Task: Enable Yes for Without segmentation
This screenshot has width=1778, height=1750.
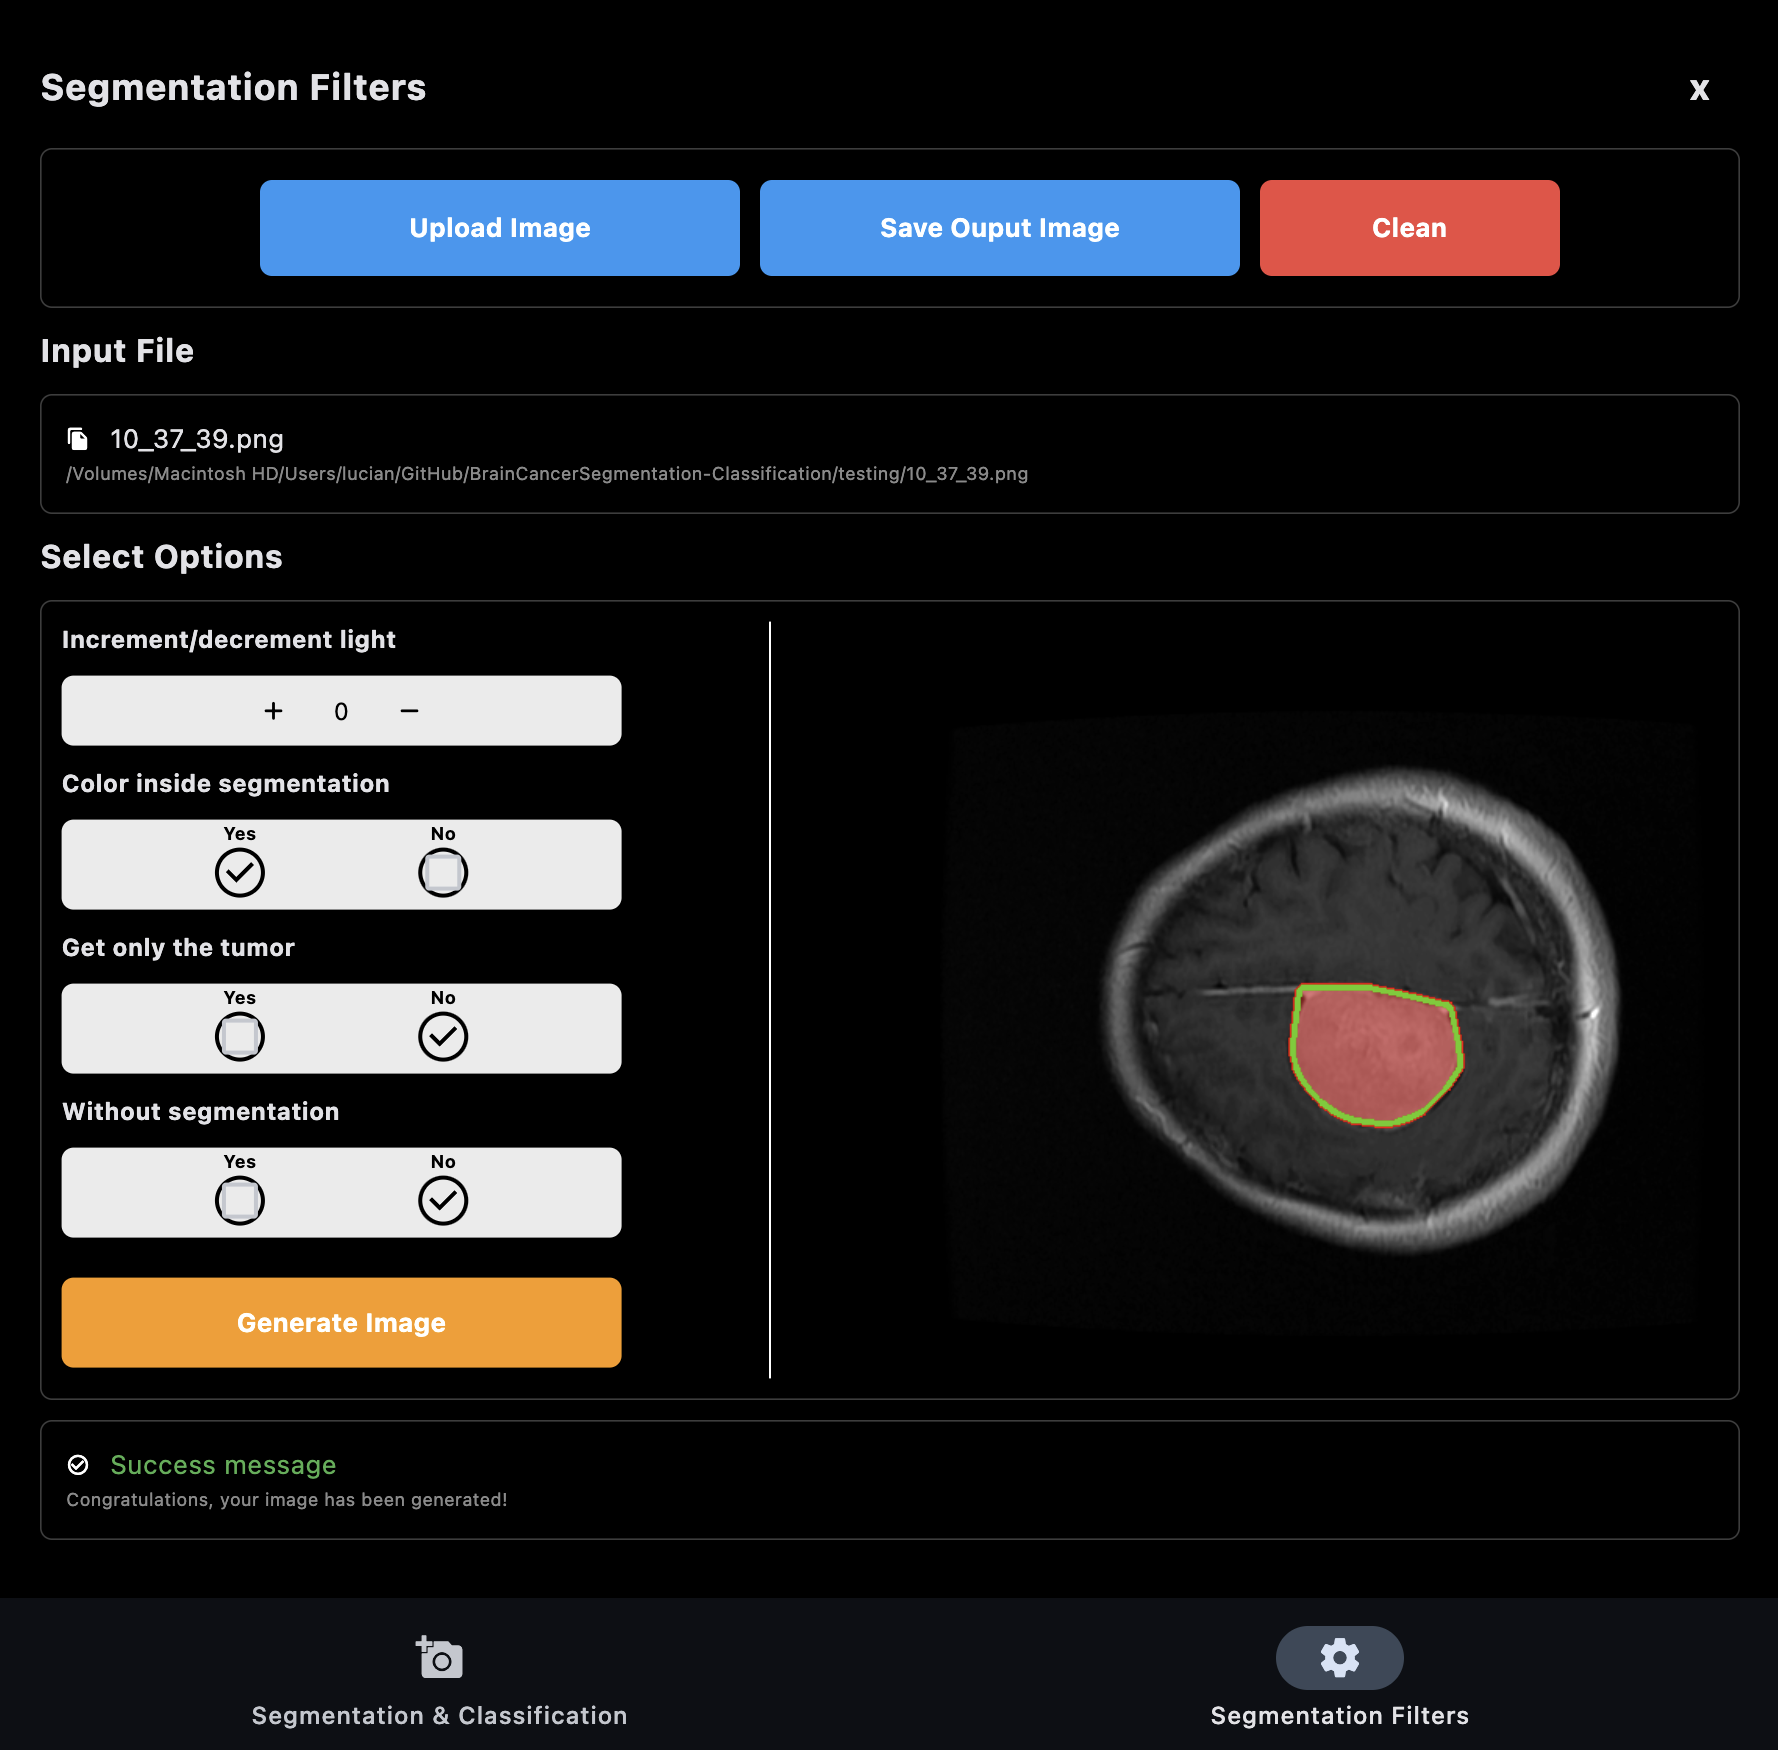Action: [239, 1200]
